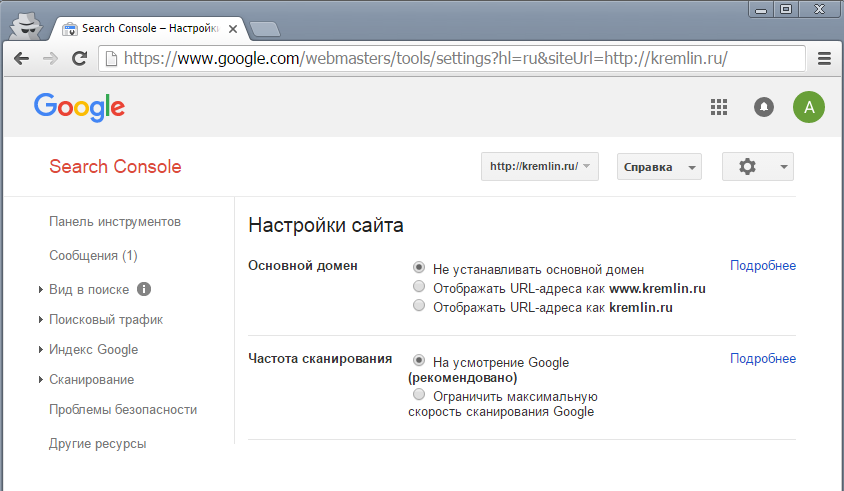The width and height of the screenshot is (844, 491).
Task: Expand Поисковый трафик menu arrow
Action: tap(41, 320)
